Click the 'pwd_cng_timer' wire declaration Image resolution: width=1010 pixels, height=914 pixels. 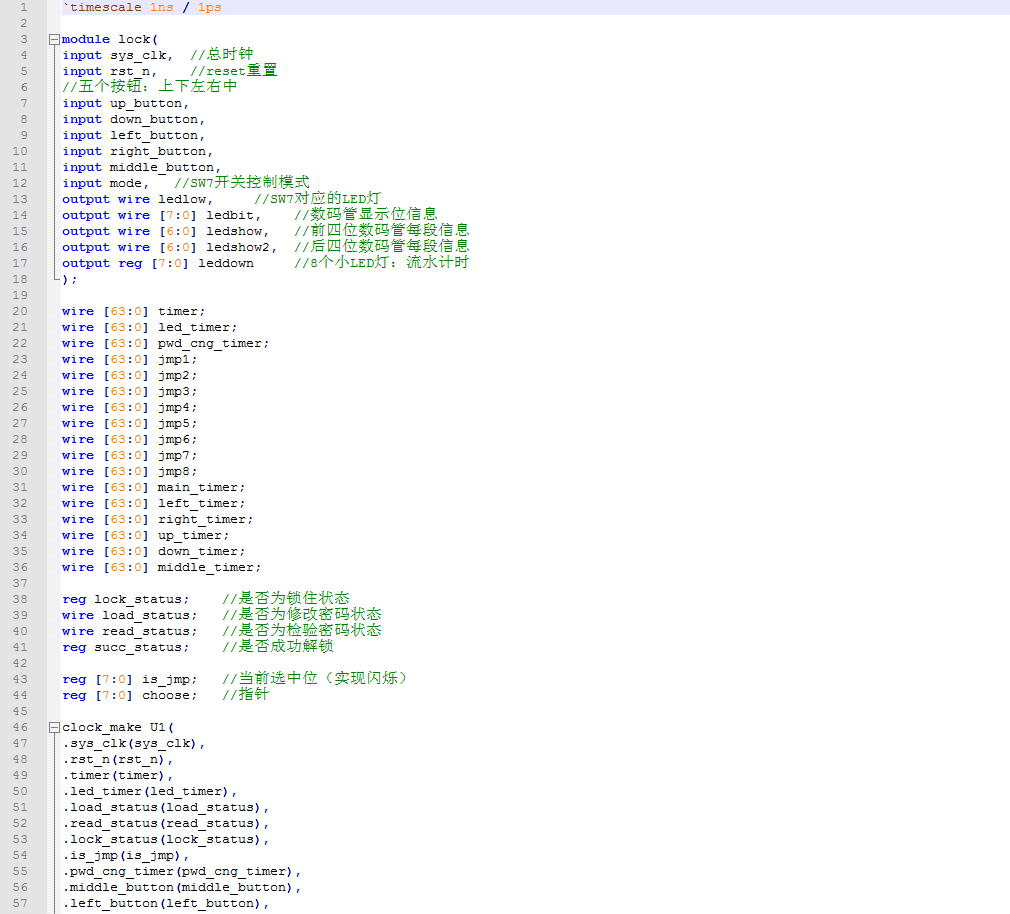click(210, 344)
